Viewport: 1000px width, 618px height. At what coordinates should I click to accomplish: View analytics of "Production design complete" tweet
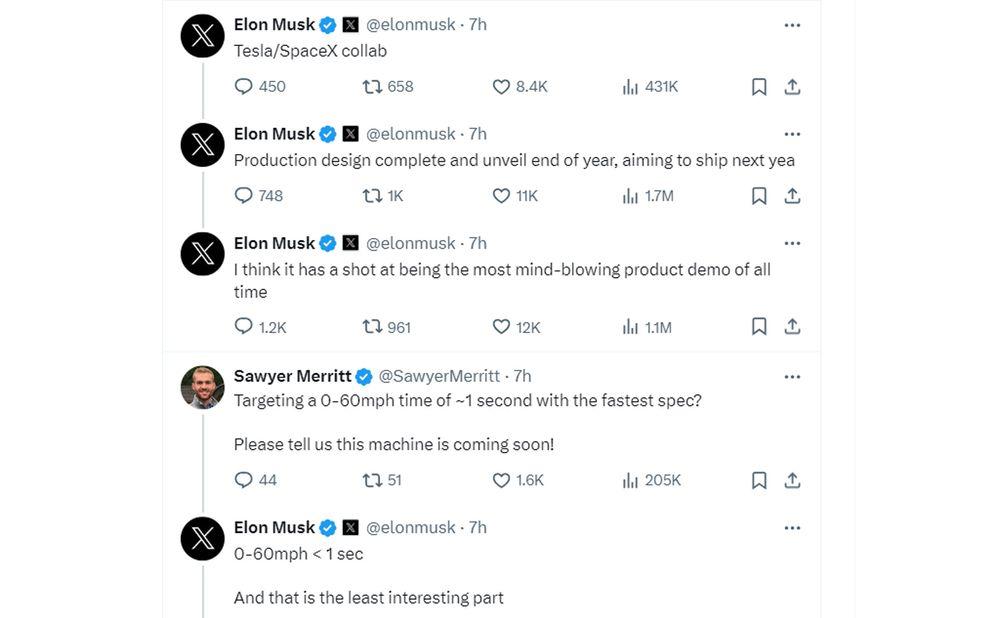[630, 196]
